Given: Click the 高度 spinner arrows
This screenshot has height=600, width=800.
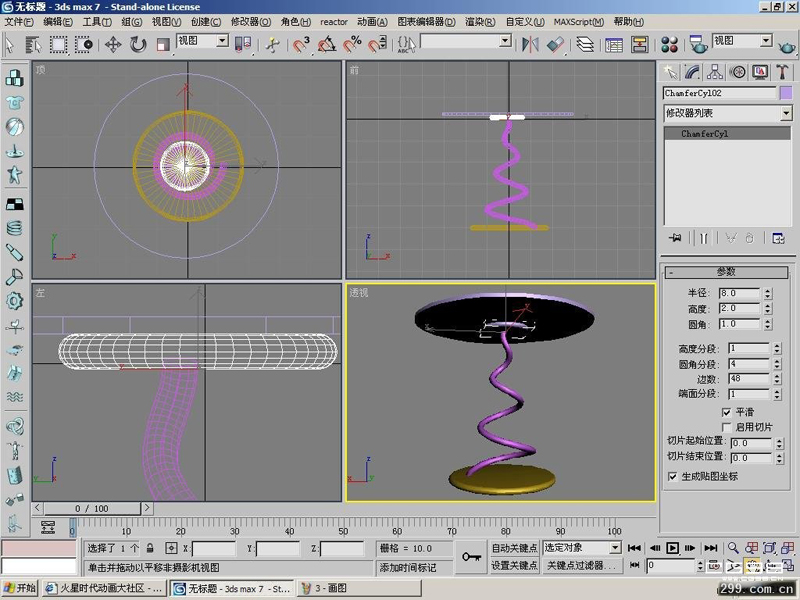Looking at the screenshot, I should pos(768,309).
